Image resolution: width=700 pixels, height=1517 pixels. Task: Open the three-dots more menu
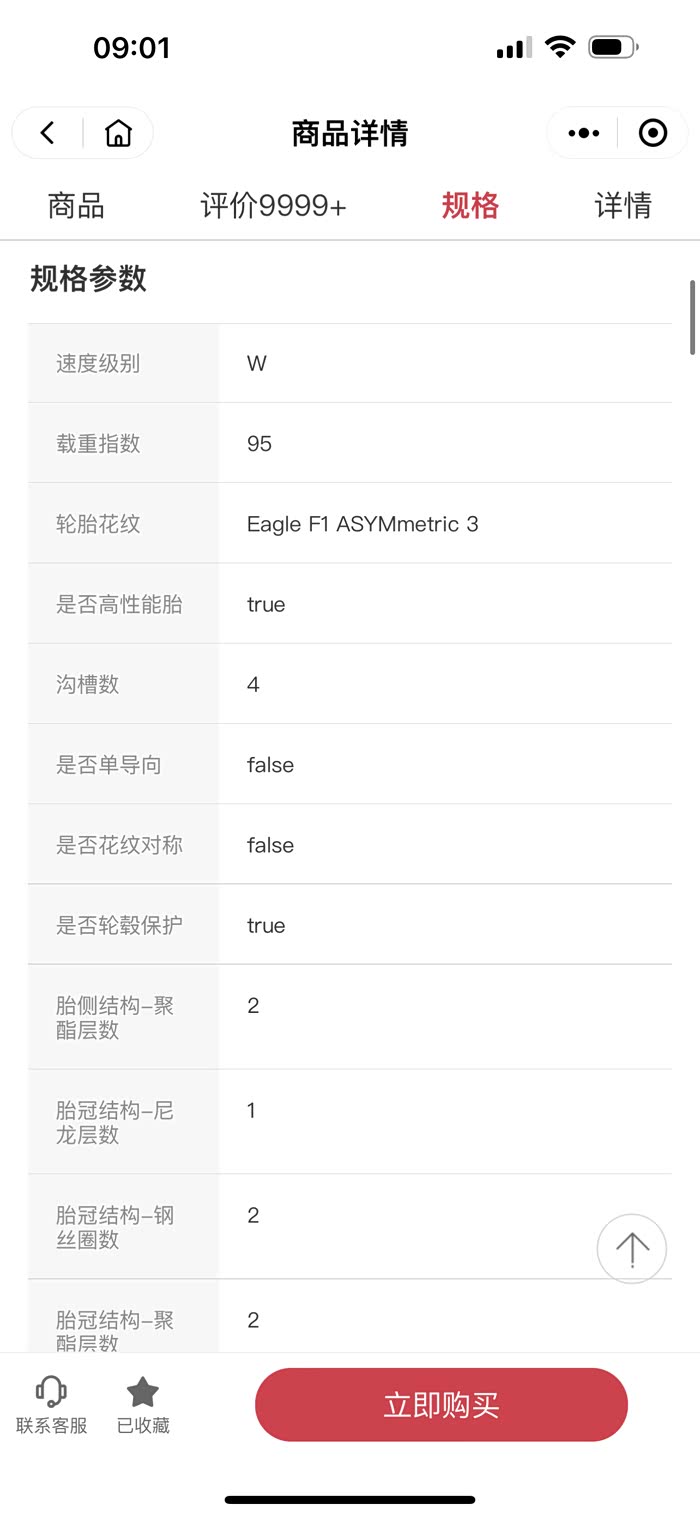583,133
